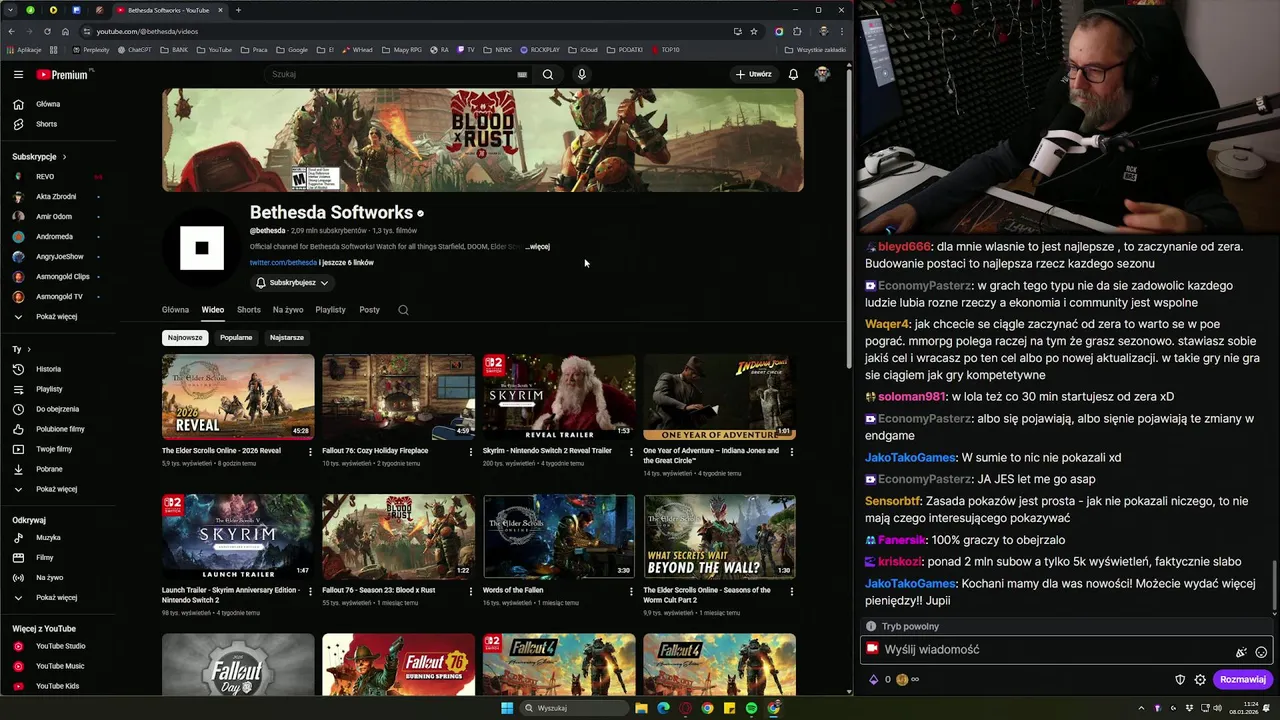Click the Chrome address bar URL
The image size is (1280, 720).
tap(147, 31)
